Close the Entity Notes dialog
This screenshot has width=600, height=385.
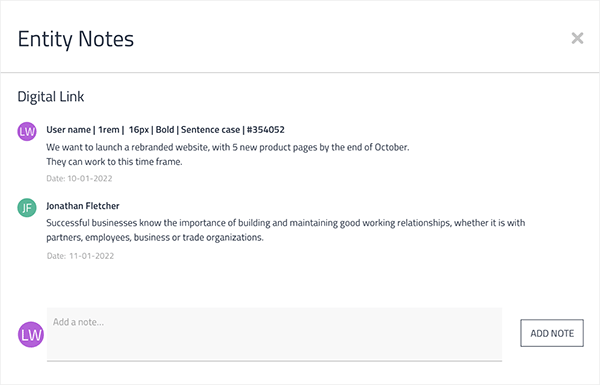577,38
